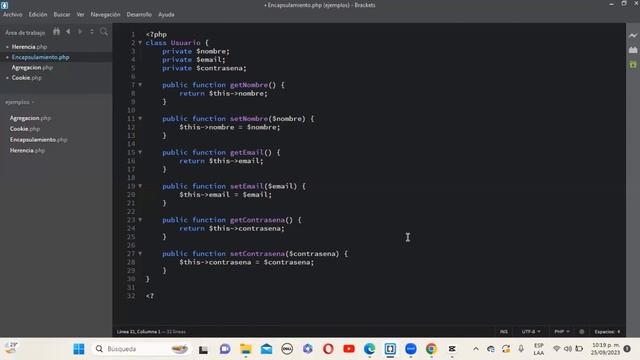Collapse setEmail function at line 19
Image resolution: width=640 pixels, height=360 pixels.
(x=140, y=186)
